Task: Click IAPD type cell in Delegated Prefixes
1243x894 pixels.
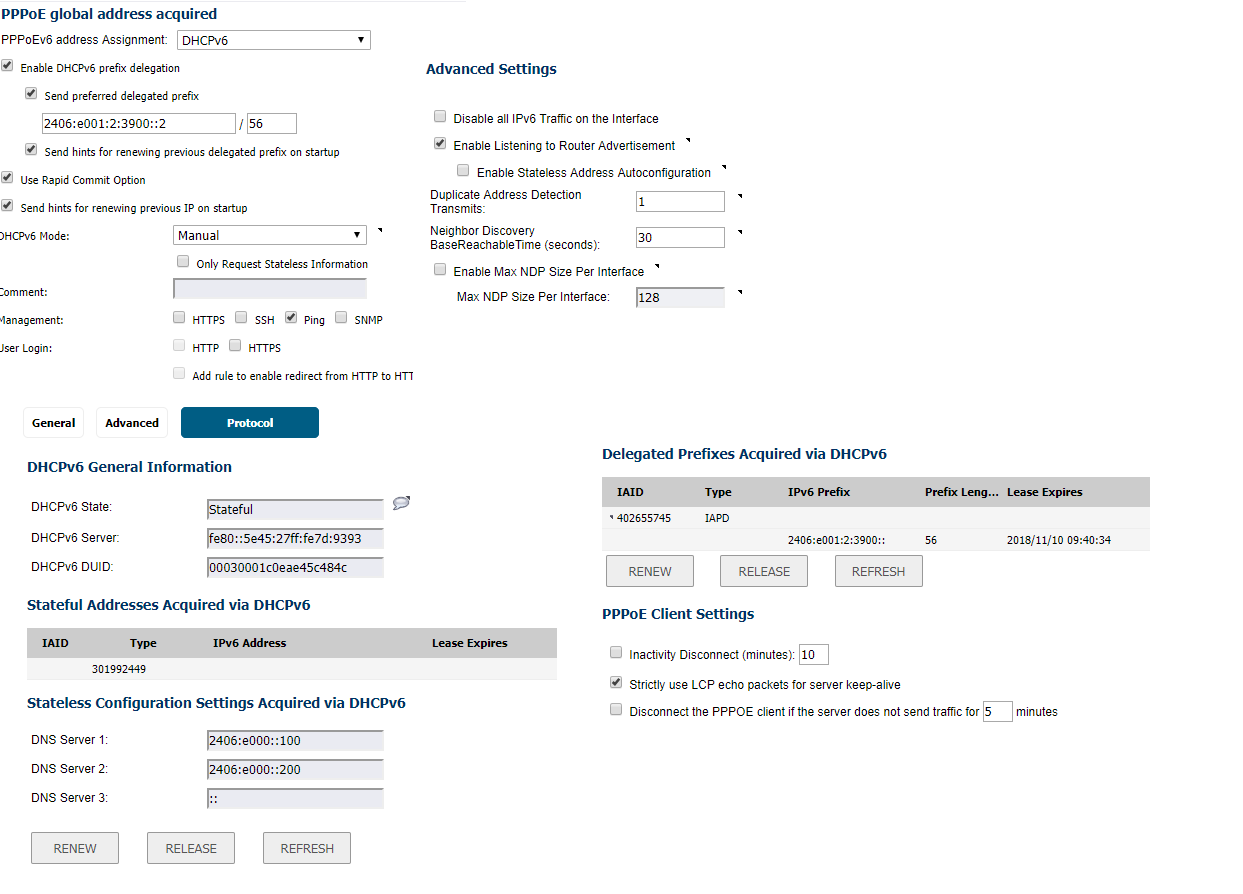Action: (x=718, y=518)
